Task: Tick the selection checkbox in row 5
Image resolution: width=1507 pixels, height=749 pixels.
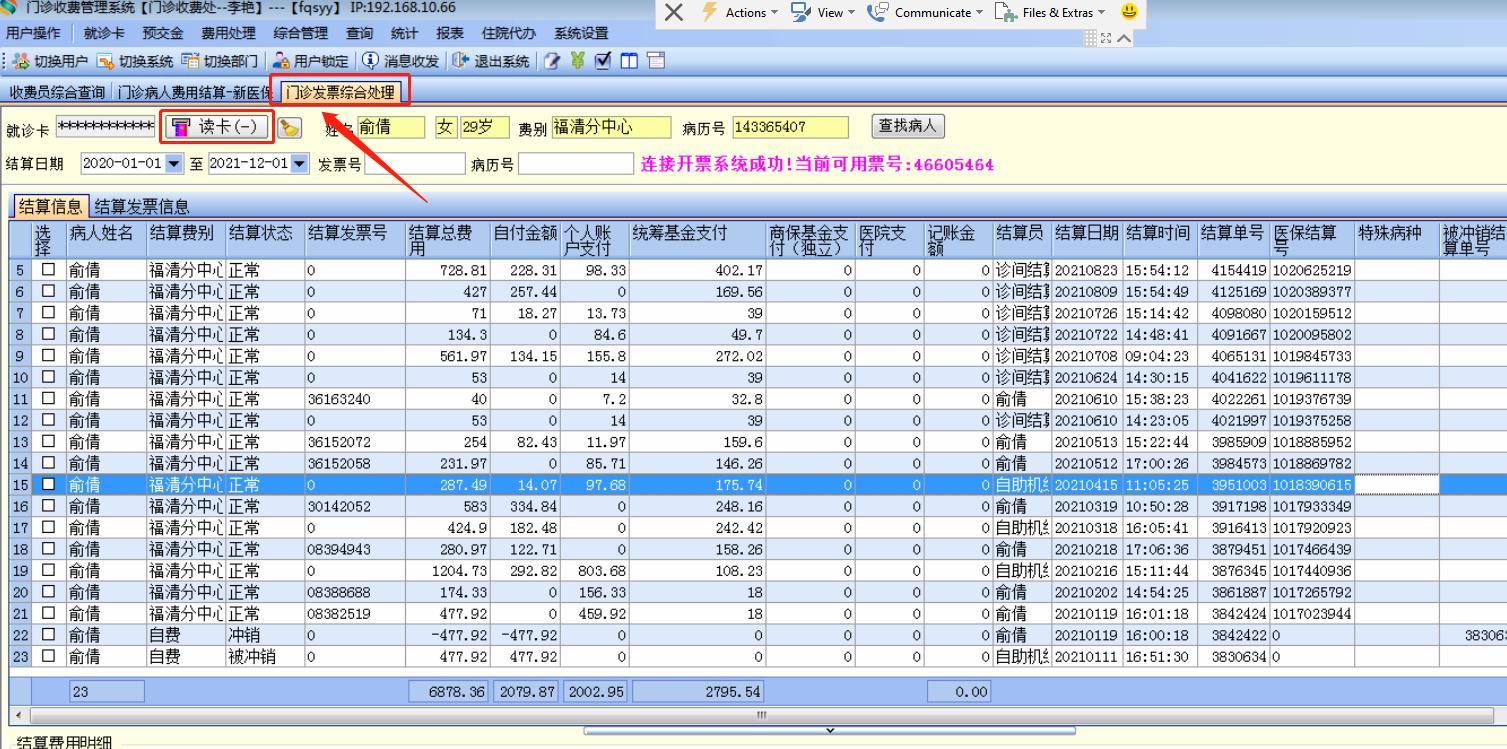Action: (49, 270)
